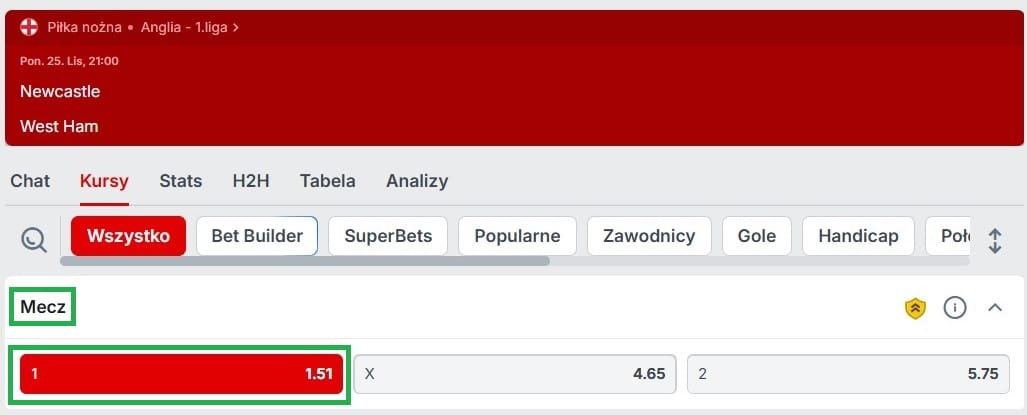Viewport: 1027px width, 415px height.
Task: Click the market search magnifier icon
Action: pos(33,240)
